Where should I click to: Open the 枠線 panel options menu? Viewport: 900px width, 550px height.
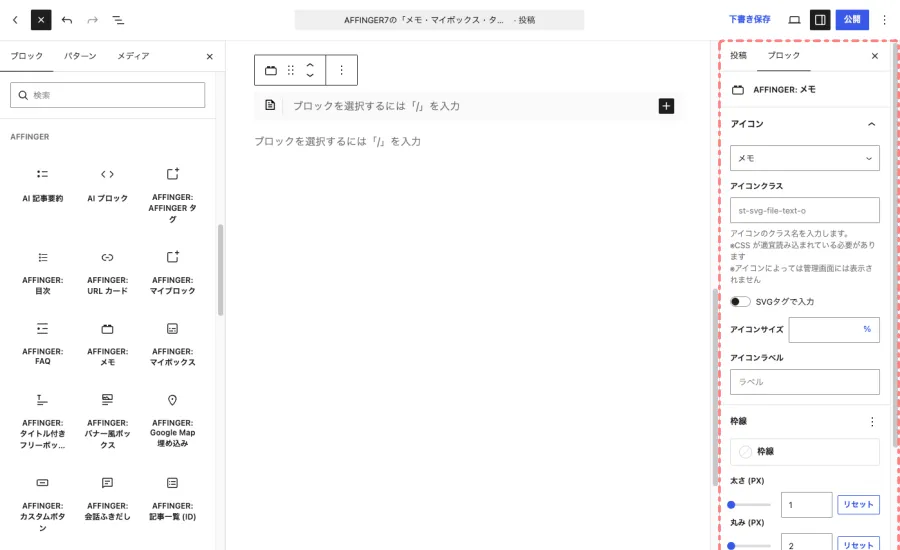click(872, 422)
